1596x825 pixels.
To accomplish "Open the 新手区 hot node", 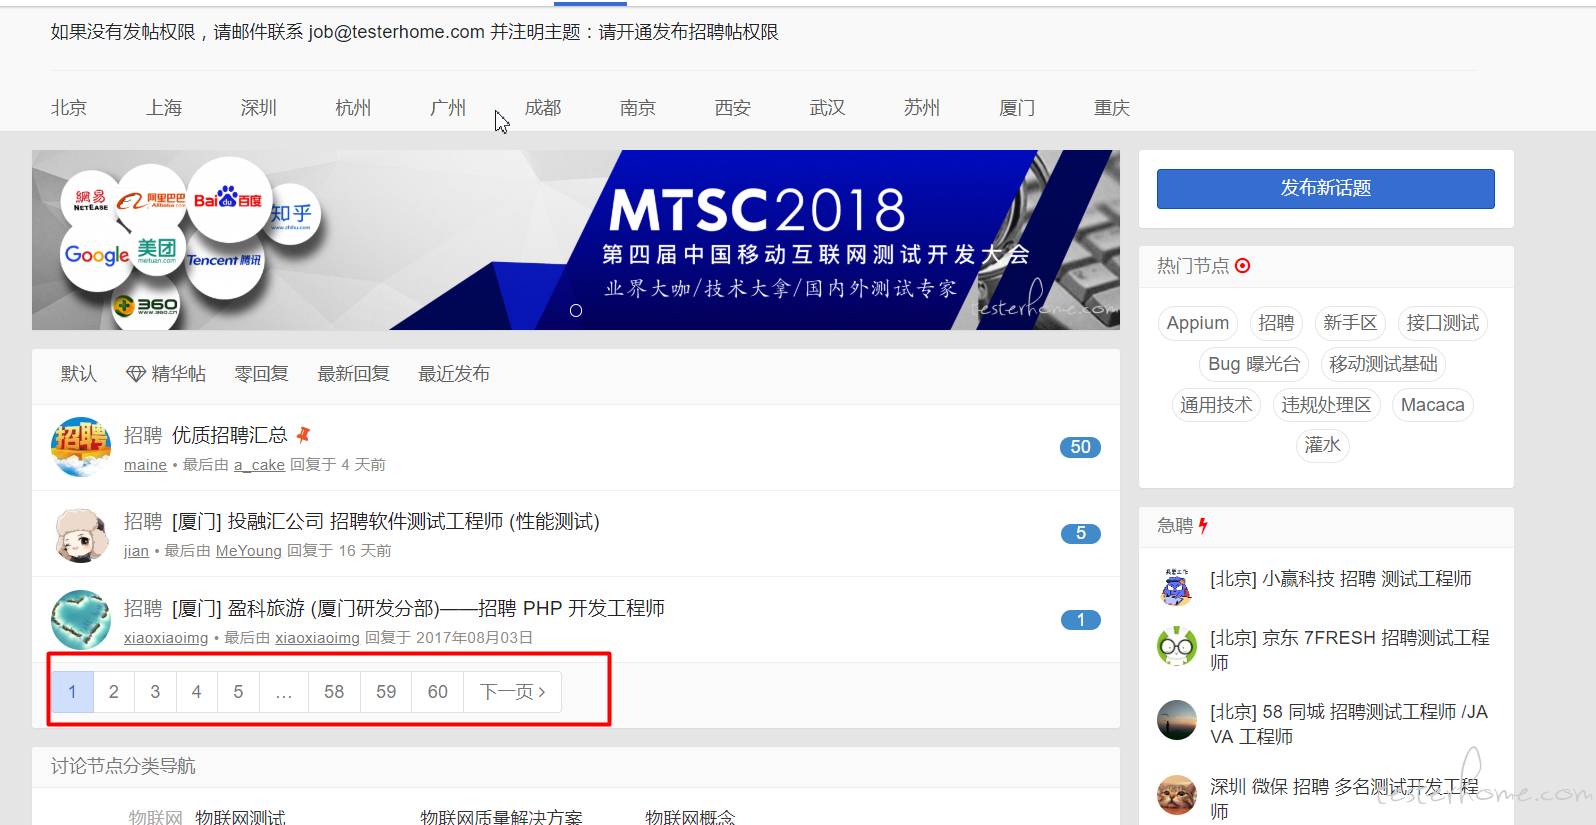I will pyautogui.click(x=1350, y=323).
